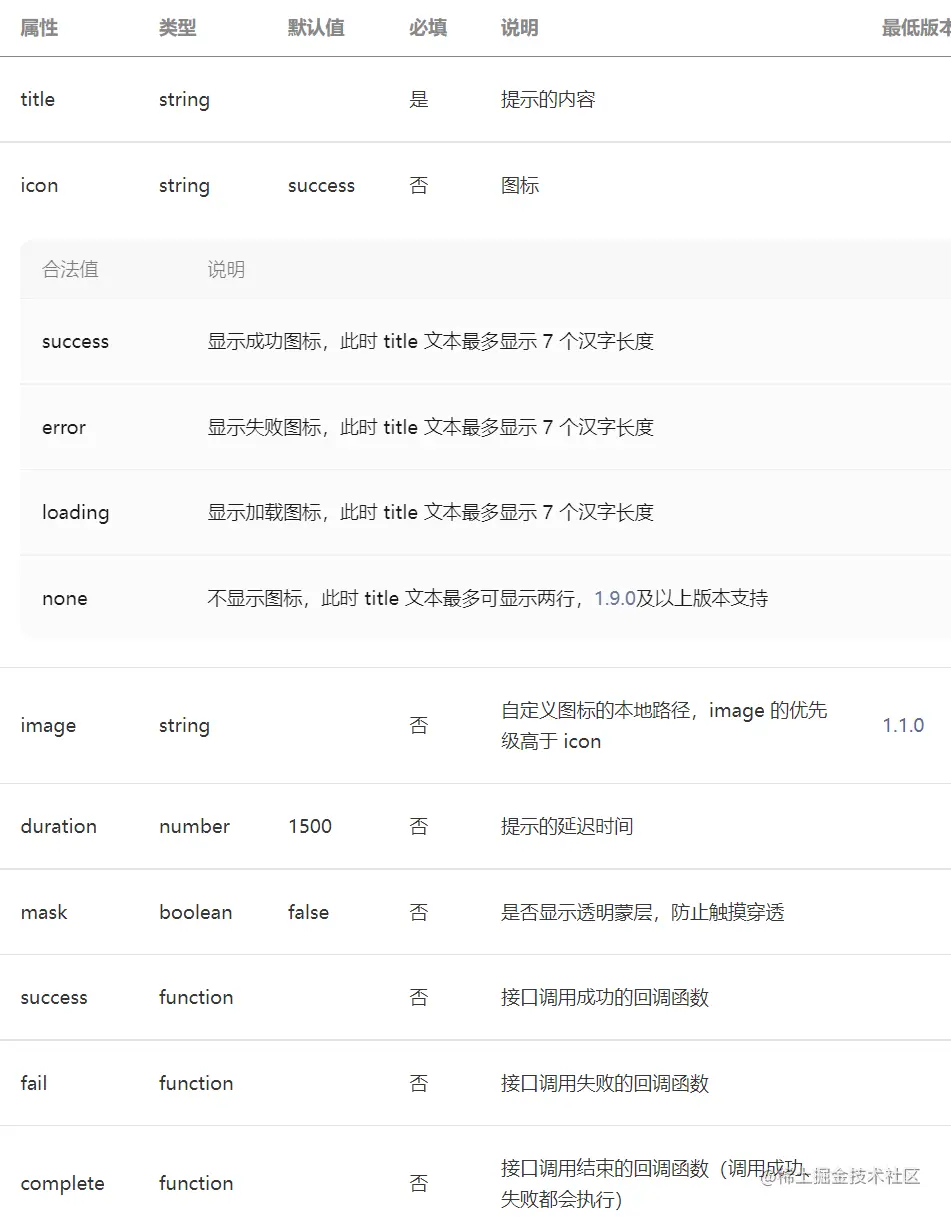951x1217 pixels.
Task: Select the title property name
Action: (x=37, y=99)
